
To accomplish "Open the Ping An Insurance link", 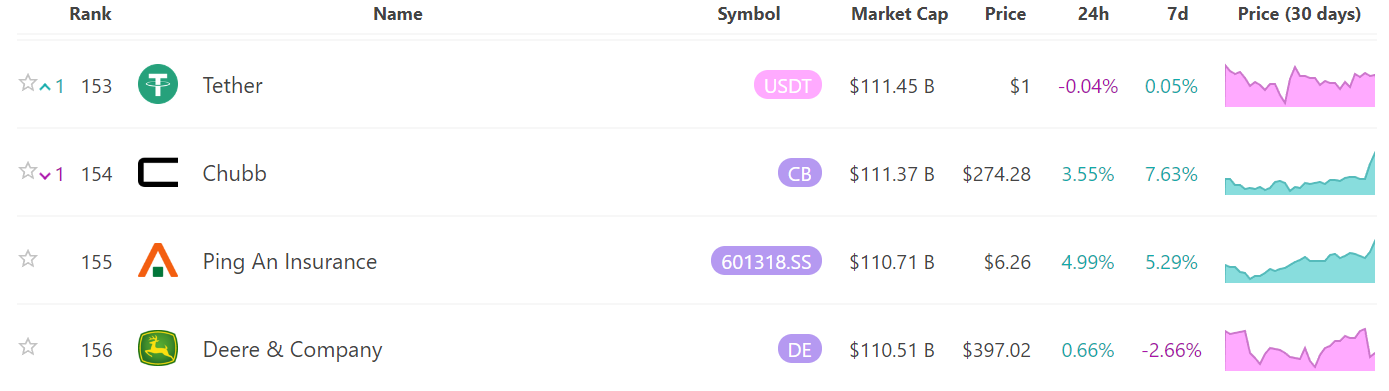I will coord(290,261).
